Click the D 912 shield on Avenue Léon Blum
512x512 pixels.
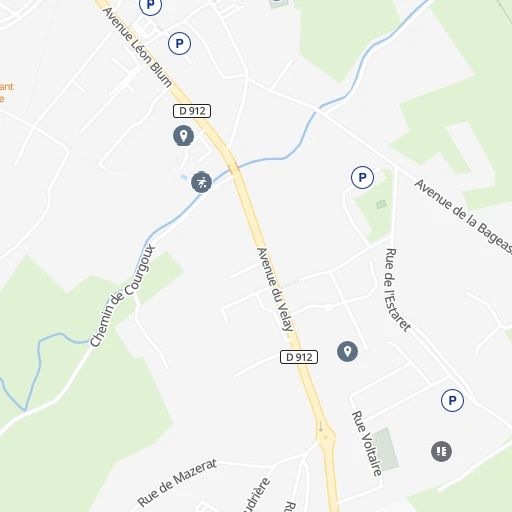(192, 111)
